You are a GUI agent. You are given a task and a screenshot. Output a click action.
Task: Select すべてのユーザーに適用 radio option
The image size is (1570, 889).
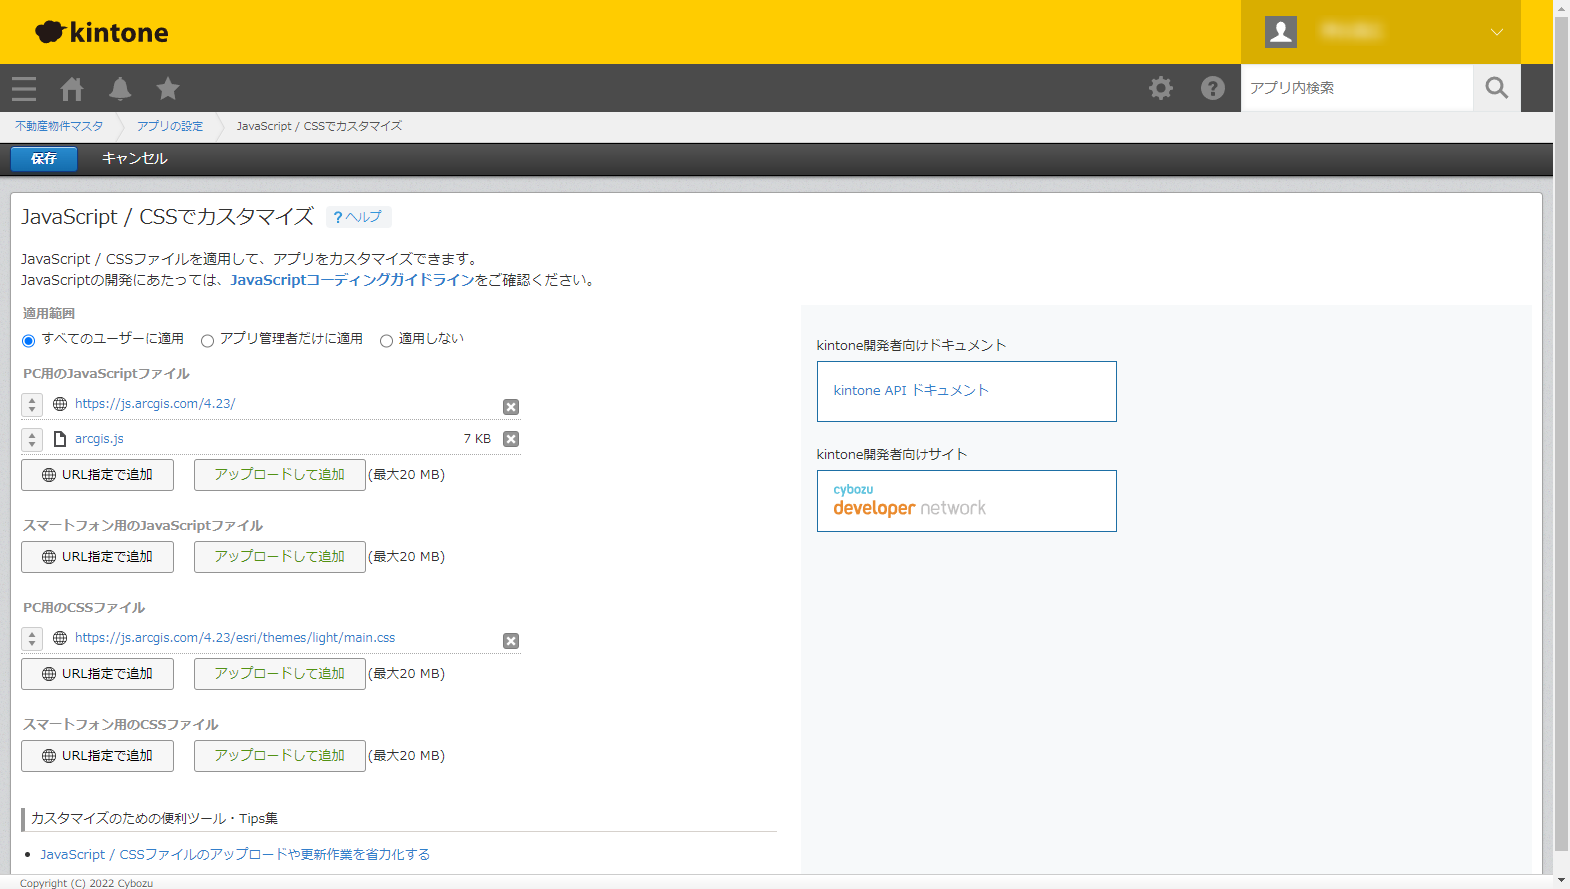coord(28,341)
